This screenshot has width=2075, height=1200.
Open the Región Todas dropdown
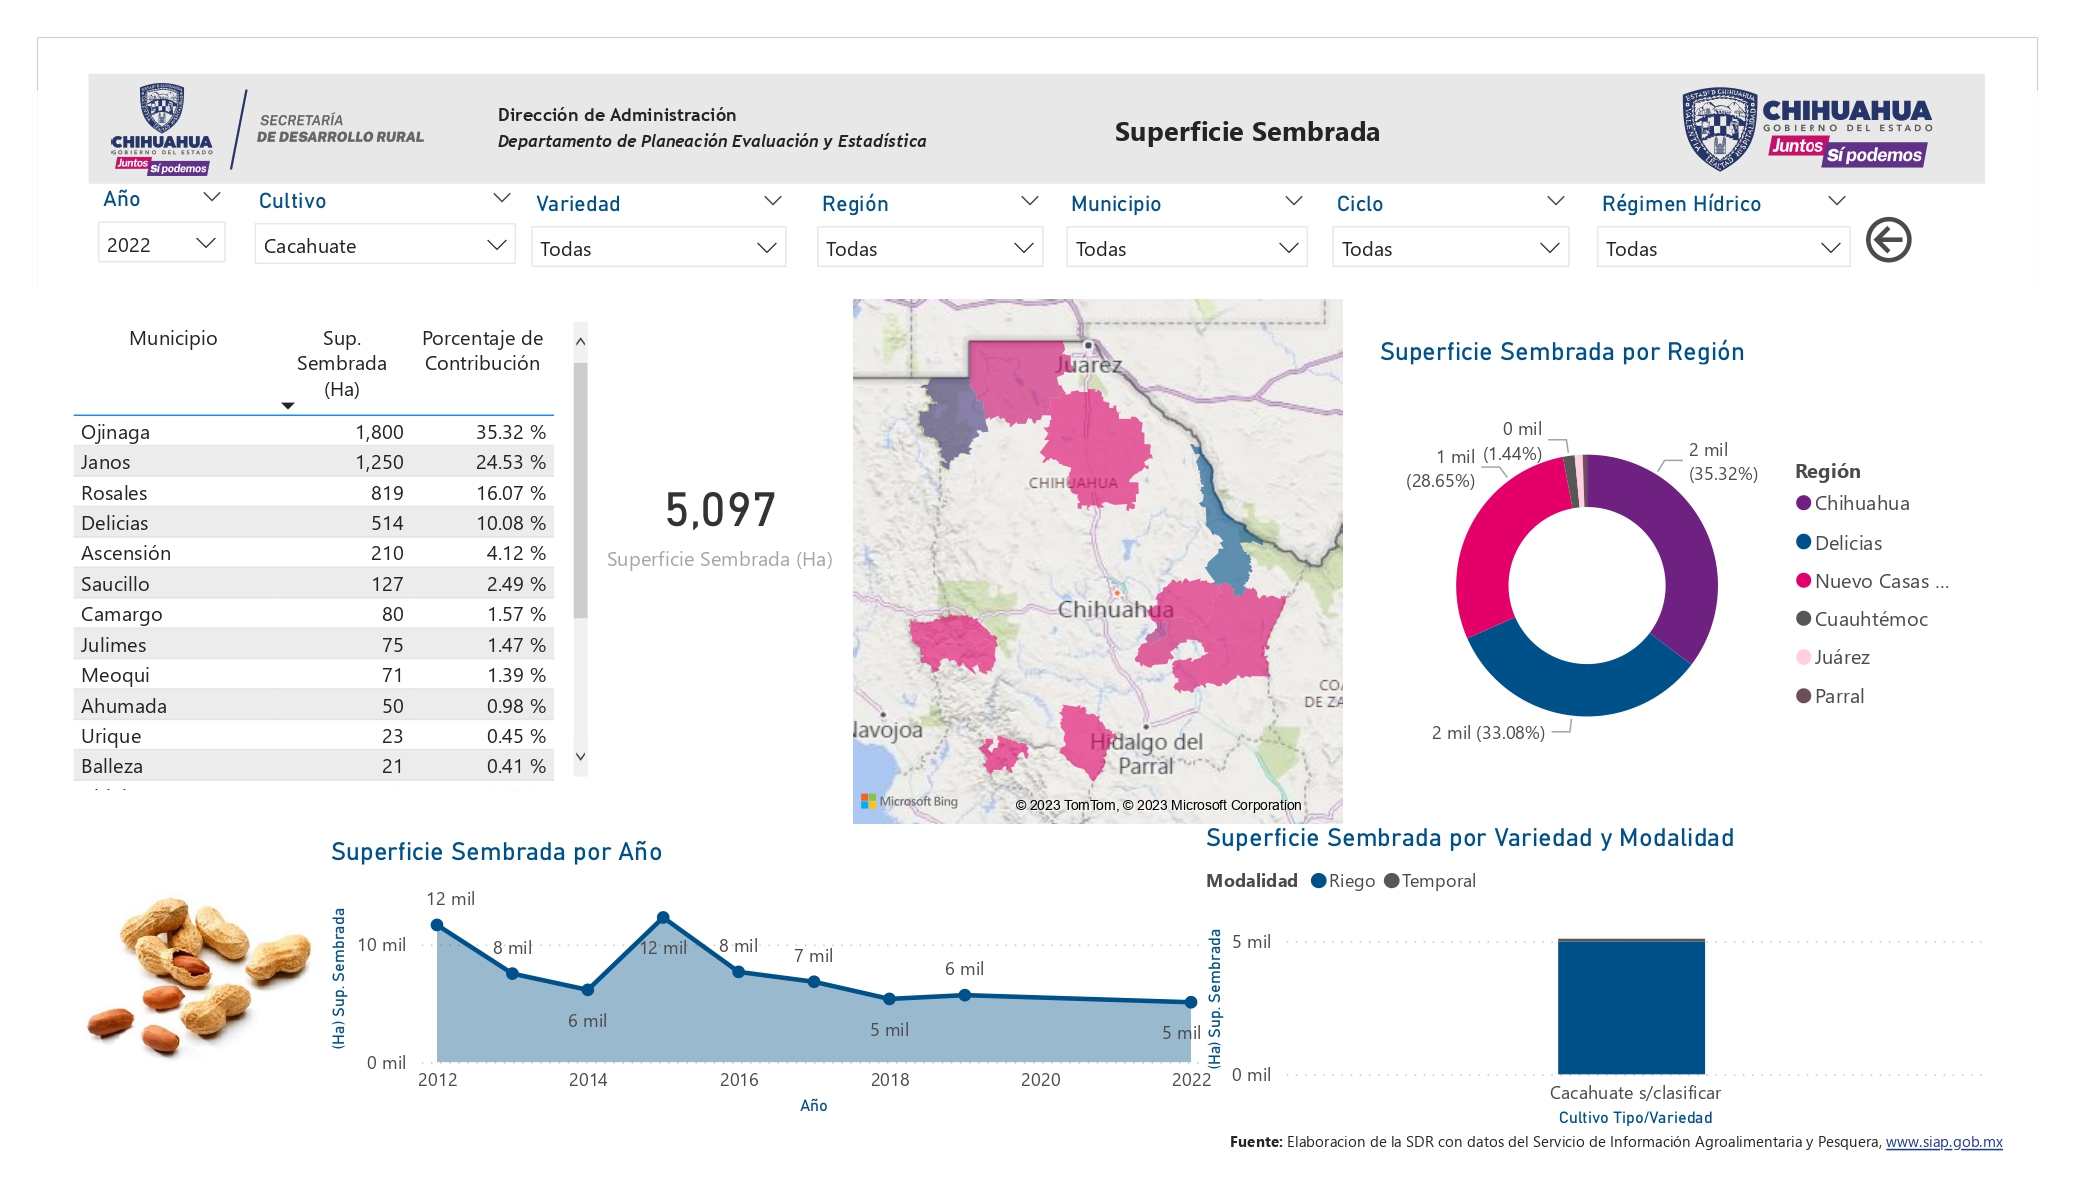[930, 248]
